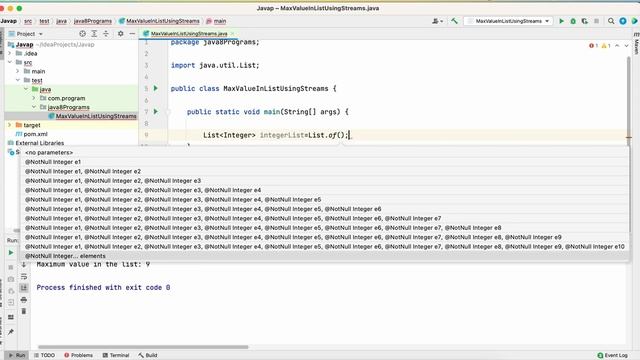The height and width of the screenshot is (360, 640).
Task: Open the IDE updates blue circle icon
Action: click(623, 21)
